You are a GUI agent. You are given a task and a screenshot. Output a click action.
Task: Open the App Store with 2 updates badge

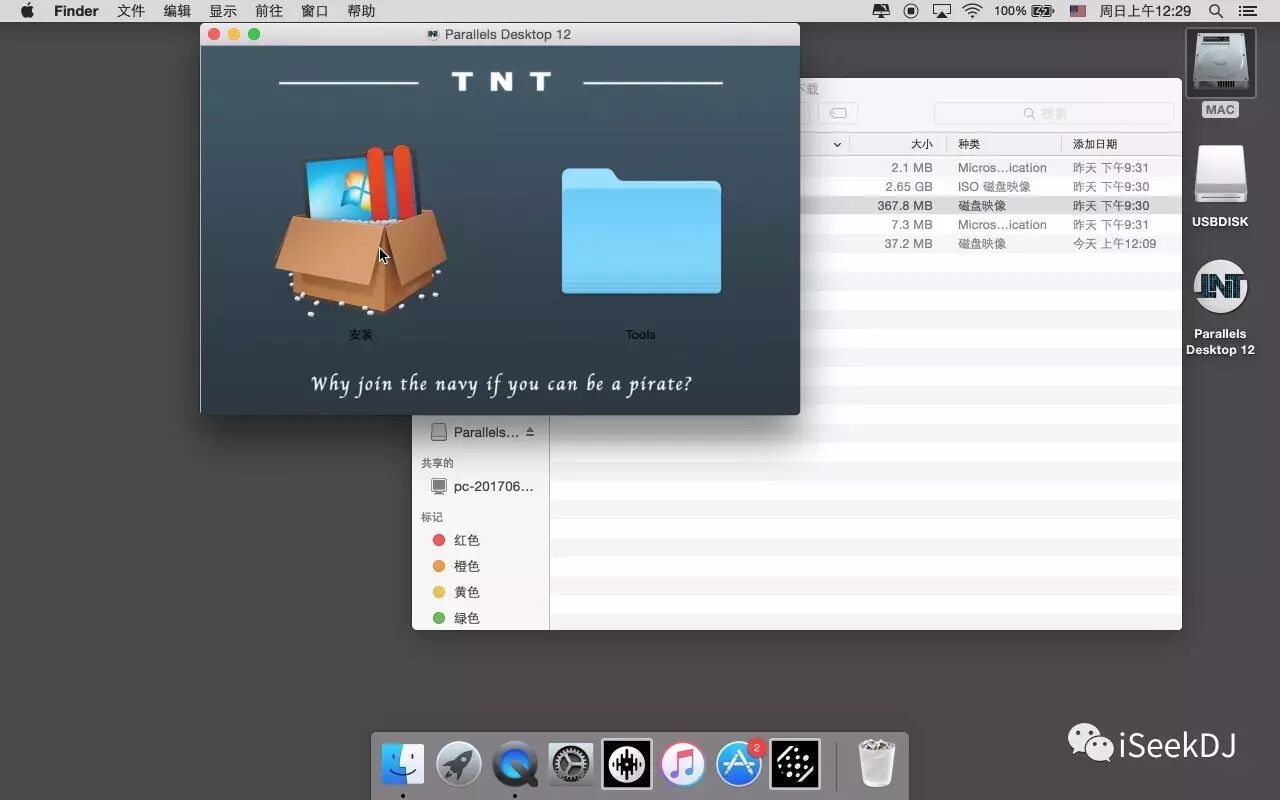click(739, 766)
